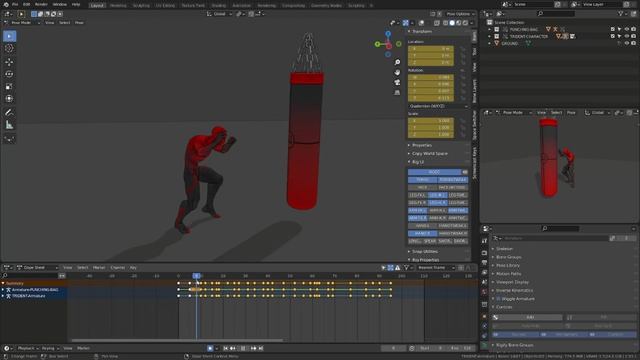
Task: Toggle TRIDENT CHARACTER exclude checkbox
Action: [613, 36]
